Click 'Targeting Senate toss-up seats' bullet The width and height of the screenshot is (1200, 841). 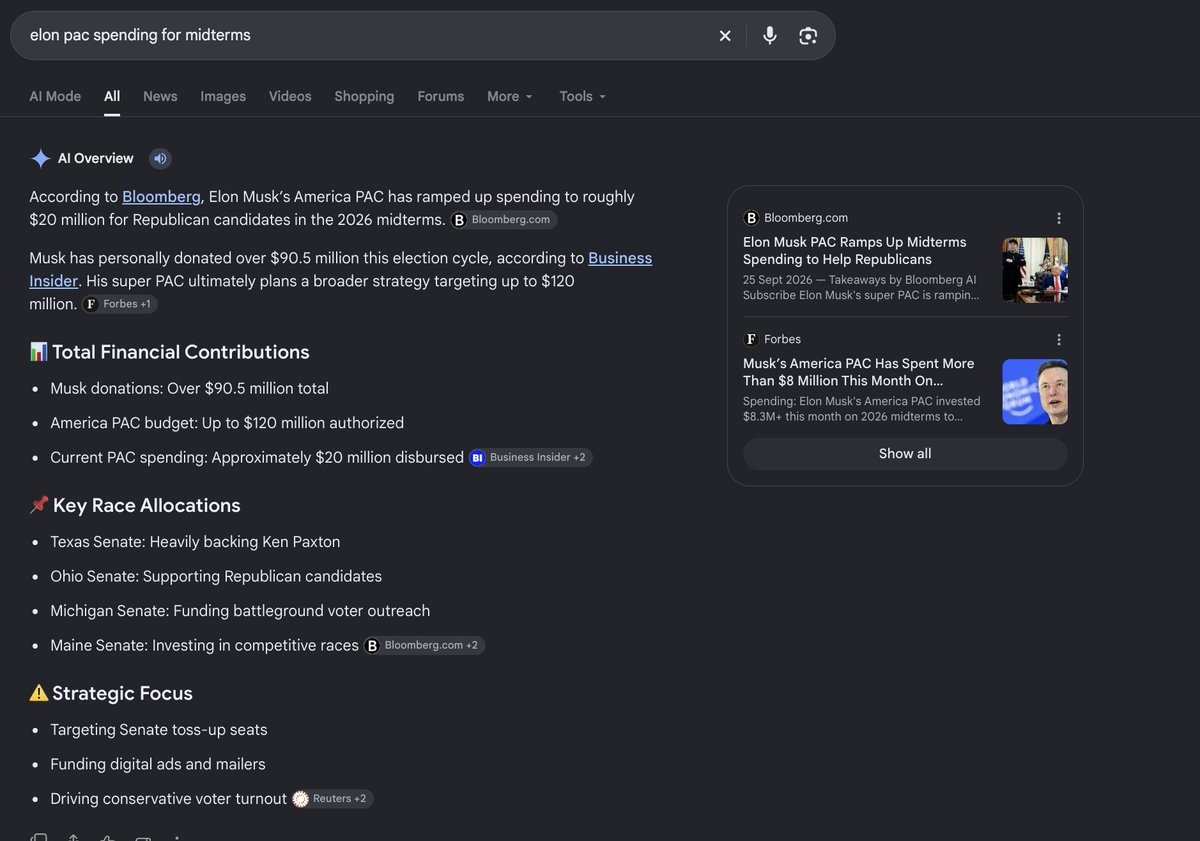(159, 730)
